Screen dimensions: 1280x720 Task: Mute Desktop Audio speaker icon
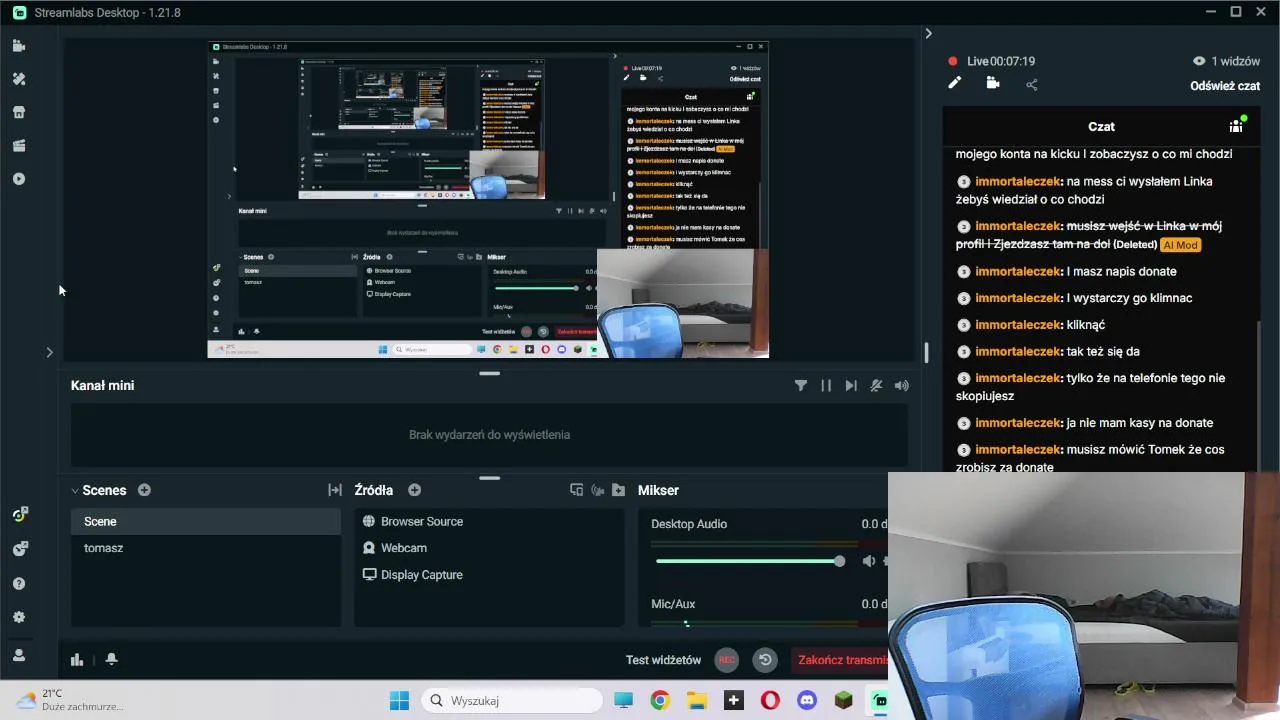[869, 562]
